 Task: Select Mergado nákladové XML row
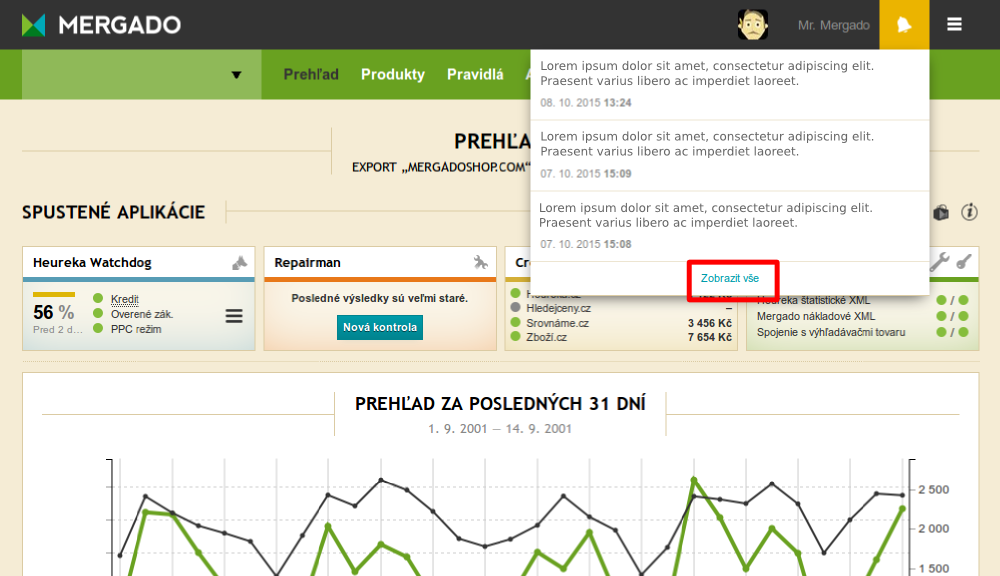[863, 316]
